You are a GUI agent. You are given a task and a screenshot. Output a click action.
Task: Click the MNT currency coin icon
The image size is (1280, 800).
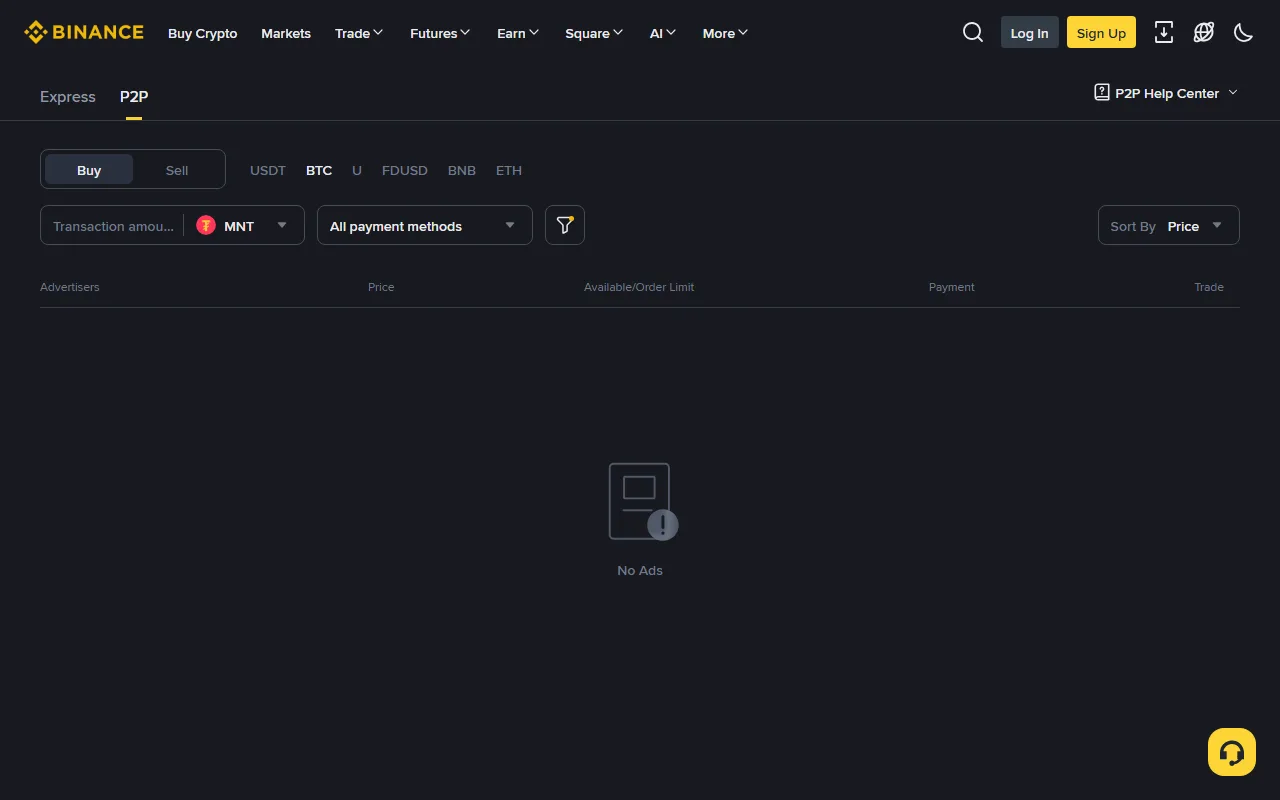pos(206,226)
